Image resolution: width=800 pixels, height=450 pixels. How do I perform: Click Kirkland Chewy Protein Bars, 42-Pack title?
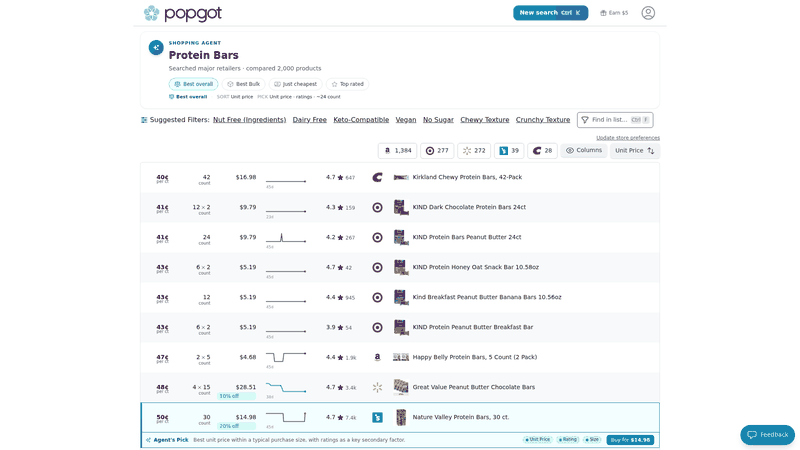467,178
